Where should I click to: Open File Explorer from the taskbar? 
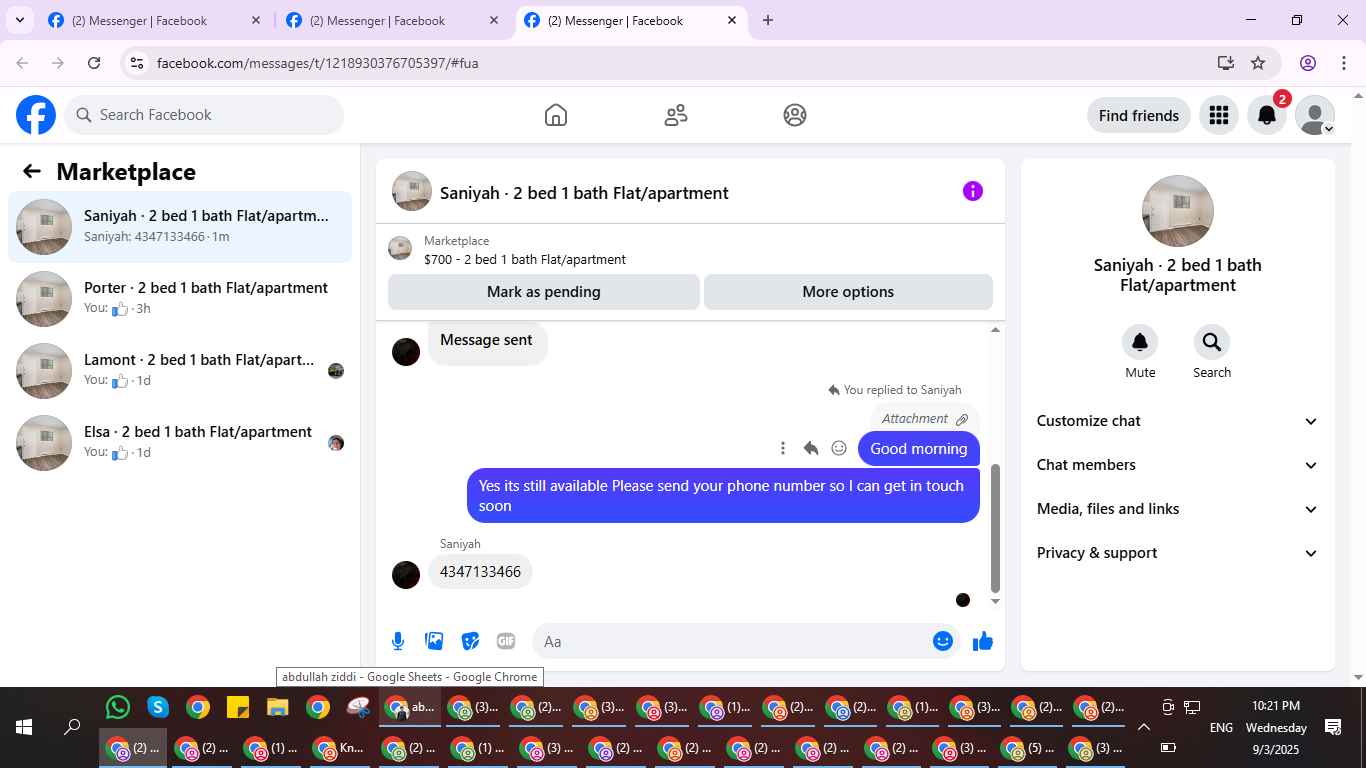point(278,707)
